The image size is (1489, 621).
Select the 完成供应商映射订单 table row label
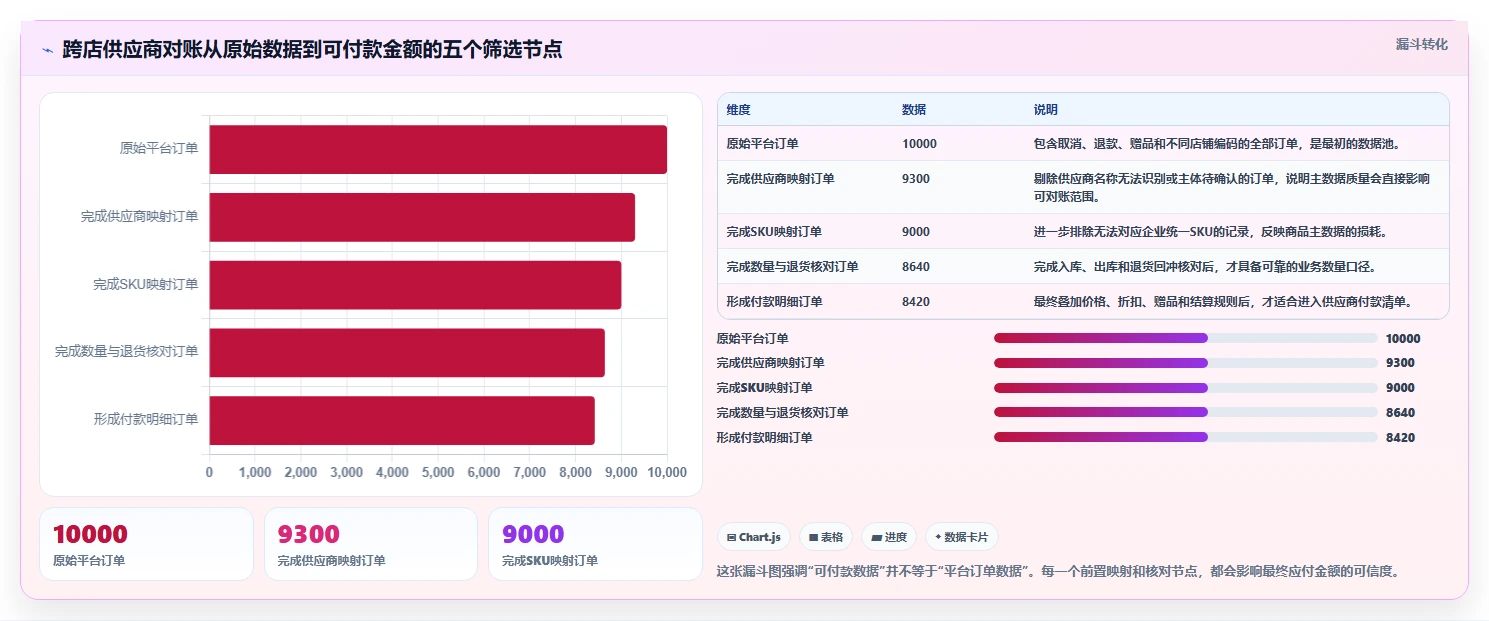pos(780,179)
